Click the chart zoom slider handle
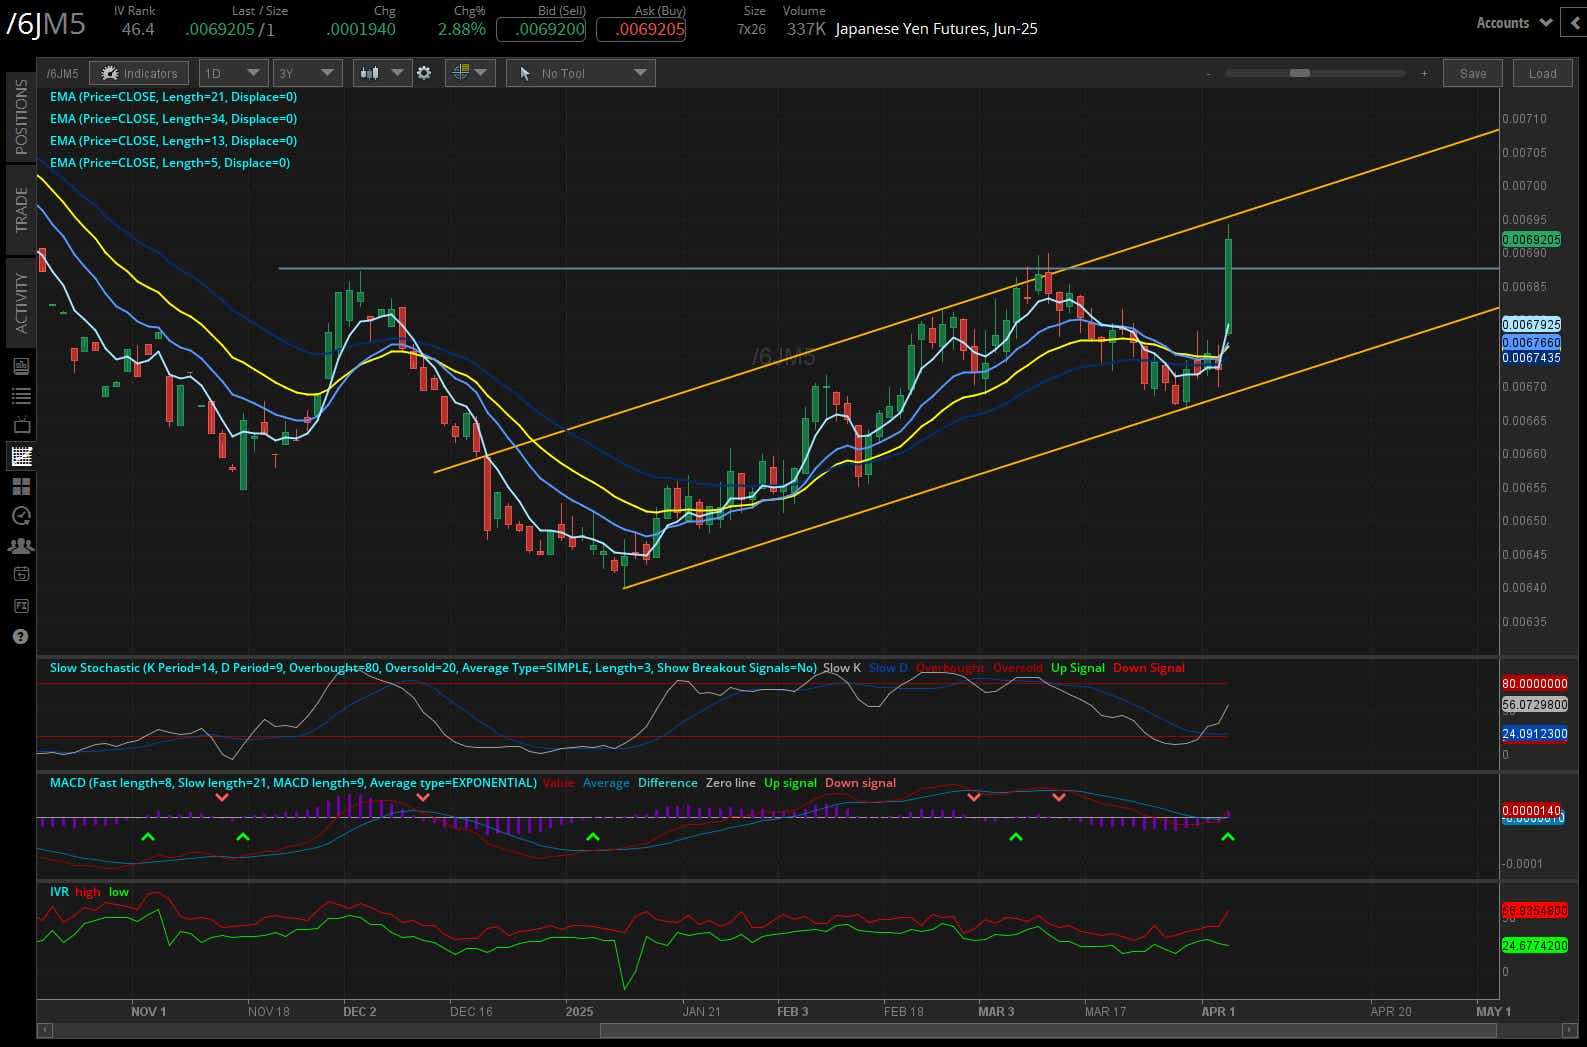The width and height of the screenshot is (1587, 1047). tap(1299, 73)
